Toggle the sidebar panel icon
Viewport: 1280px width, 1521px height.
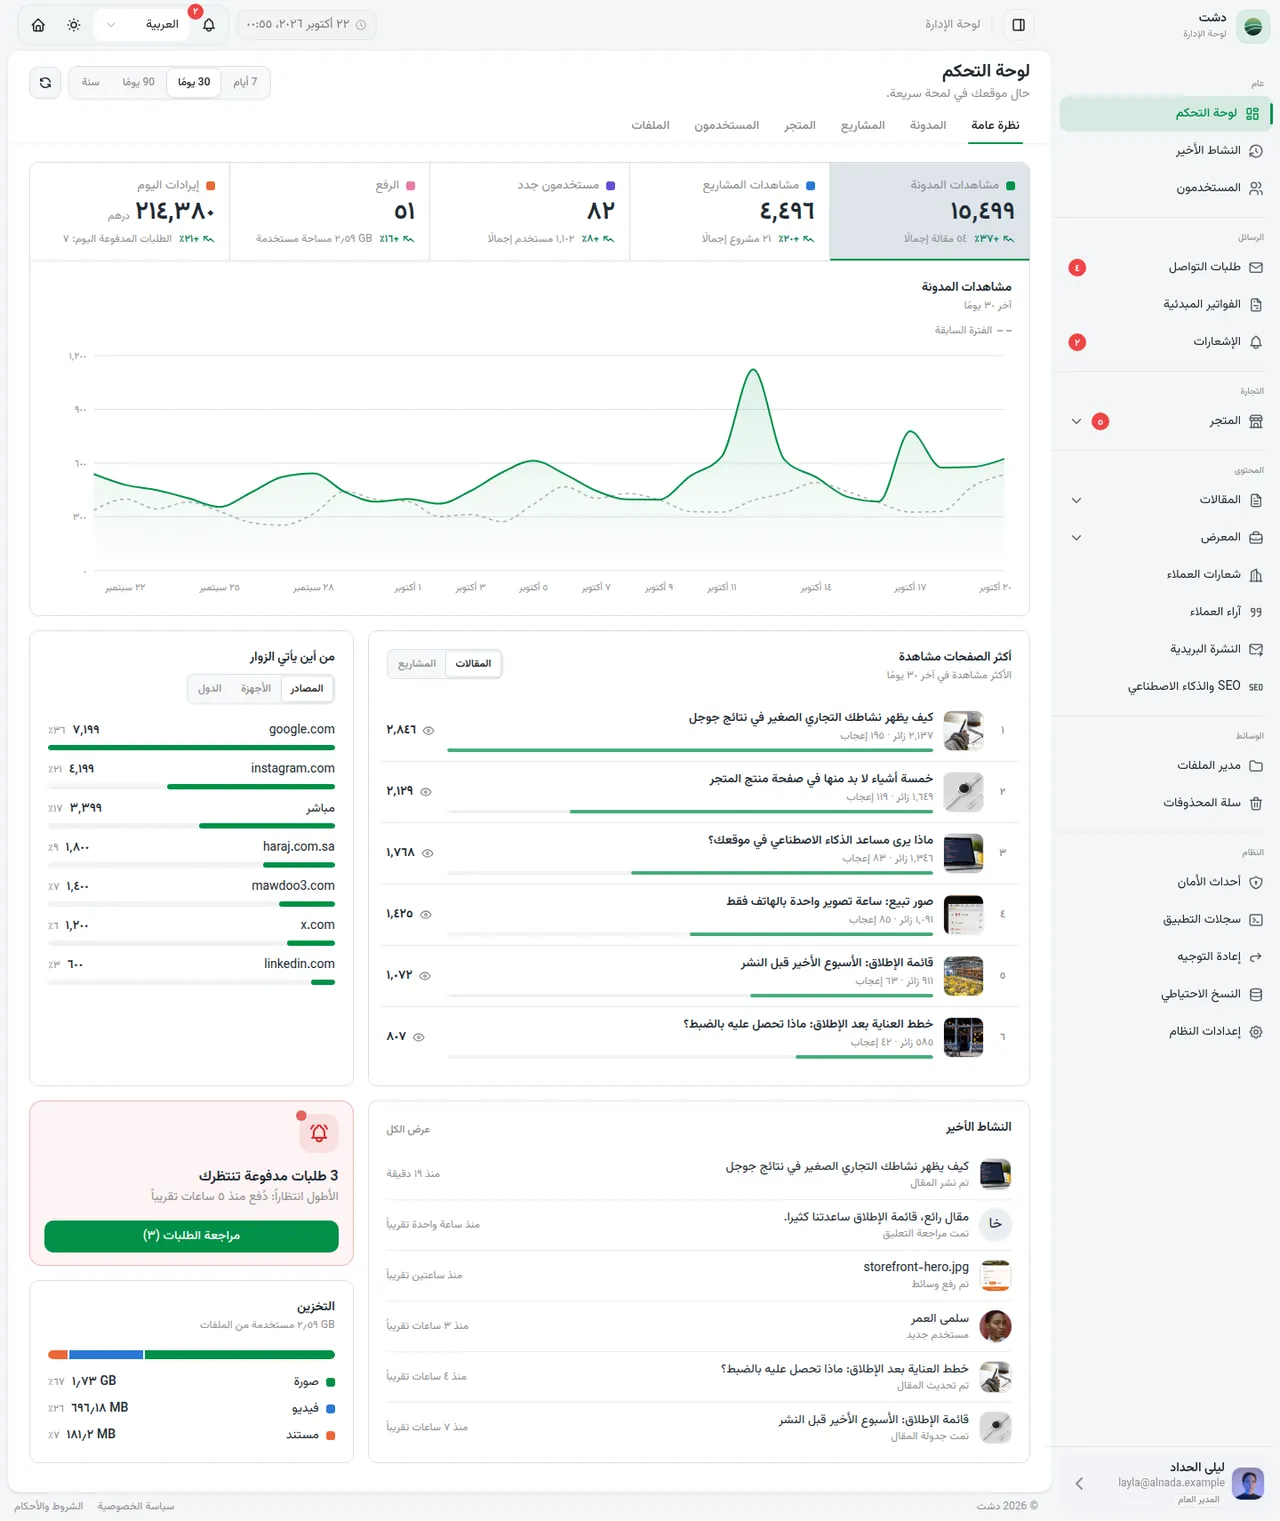(x=1018, y=25)
